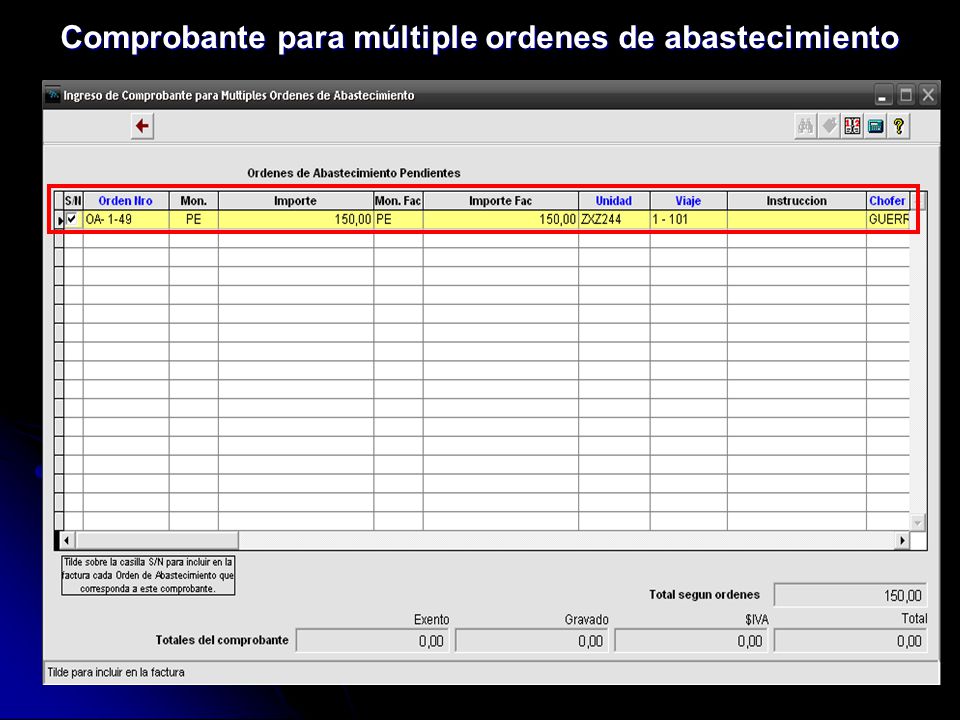Screen dimensions: 960x720
Task: Open the teal calculator tool
Action: coord(876,127)
